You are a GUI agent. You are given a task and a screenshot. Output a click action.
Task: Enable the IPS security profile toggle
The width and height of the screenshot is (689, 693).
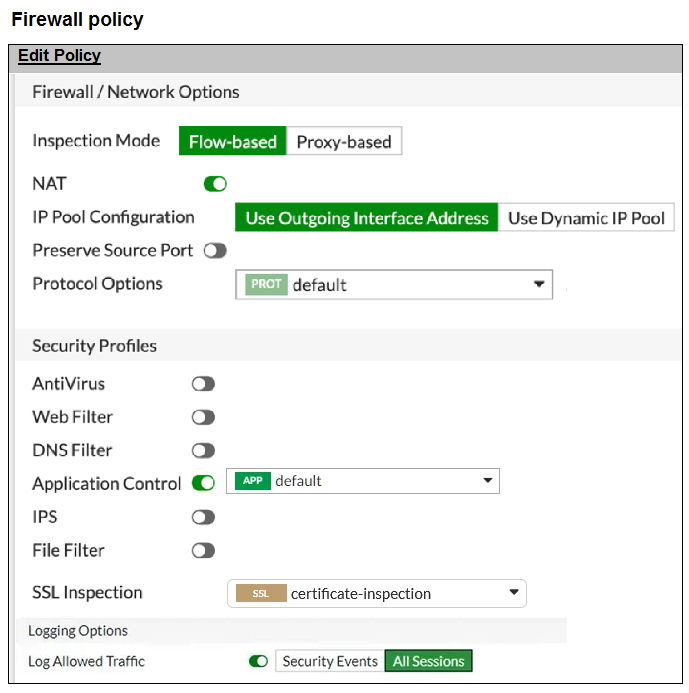[x=204, y=517]
